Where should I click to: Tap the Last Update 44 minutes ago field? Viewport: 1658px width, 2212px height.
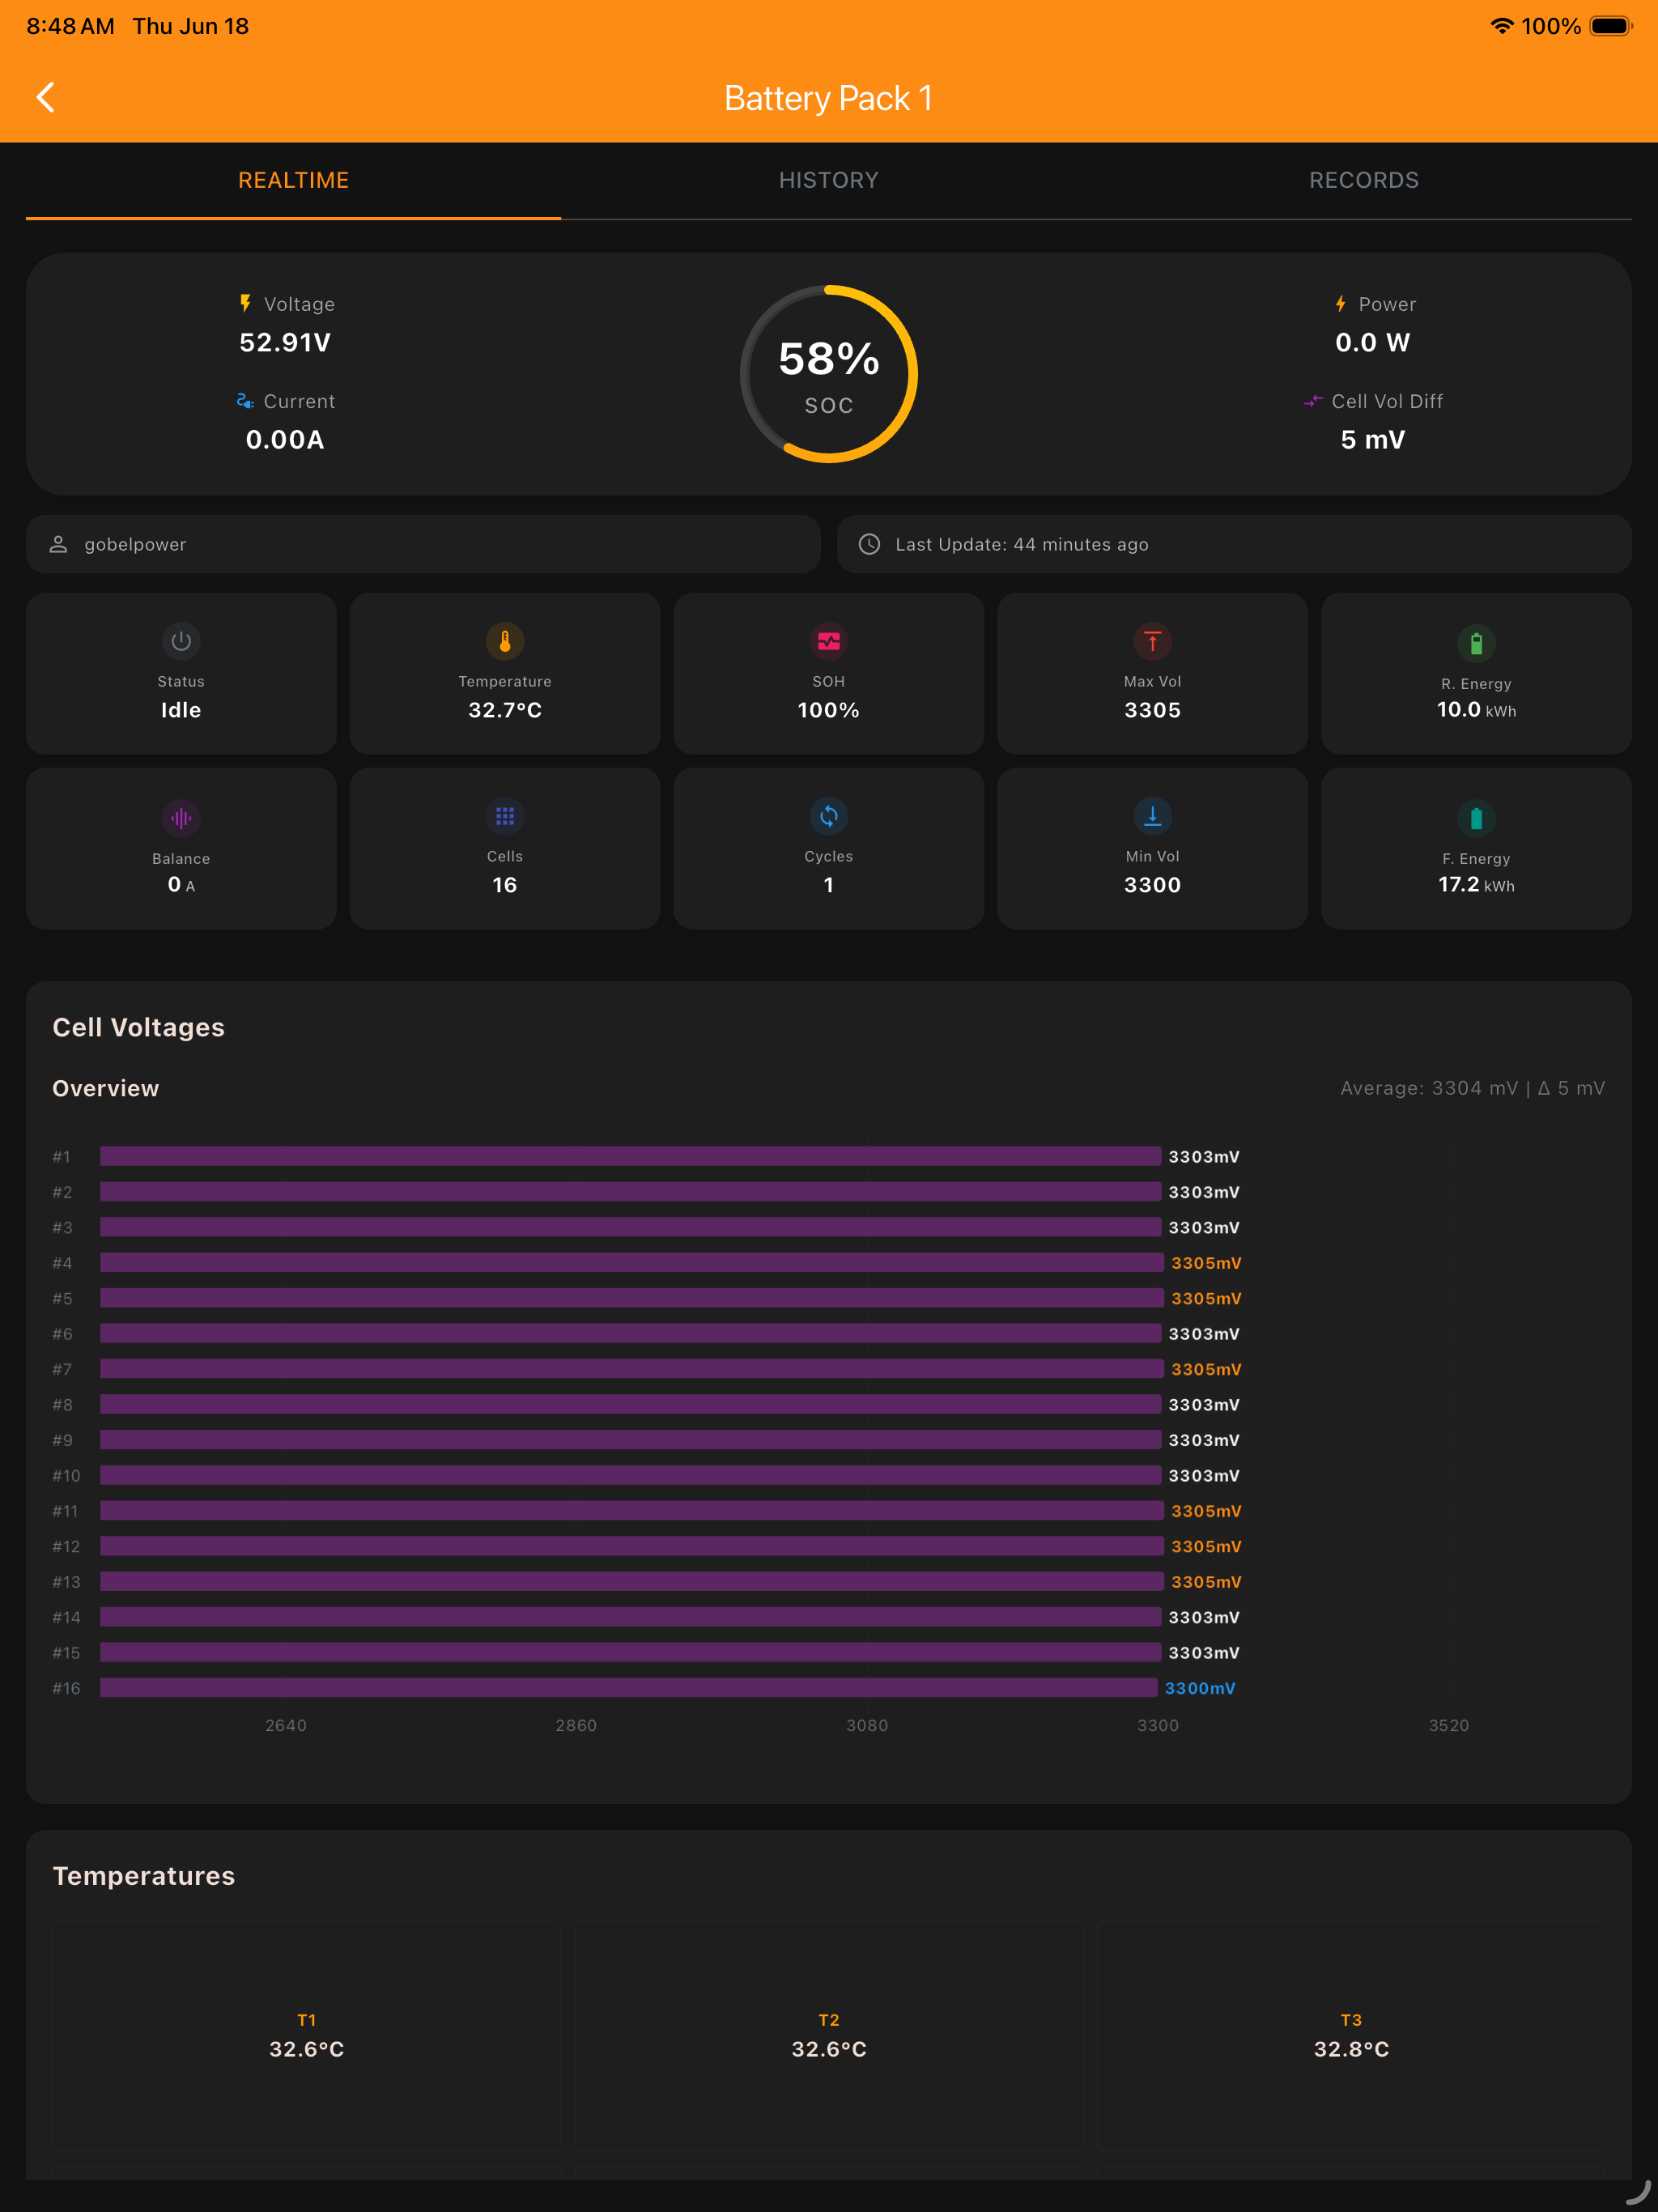tap(1234, 544)
